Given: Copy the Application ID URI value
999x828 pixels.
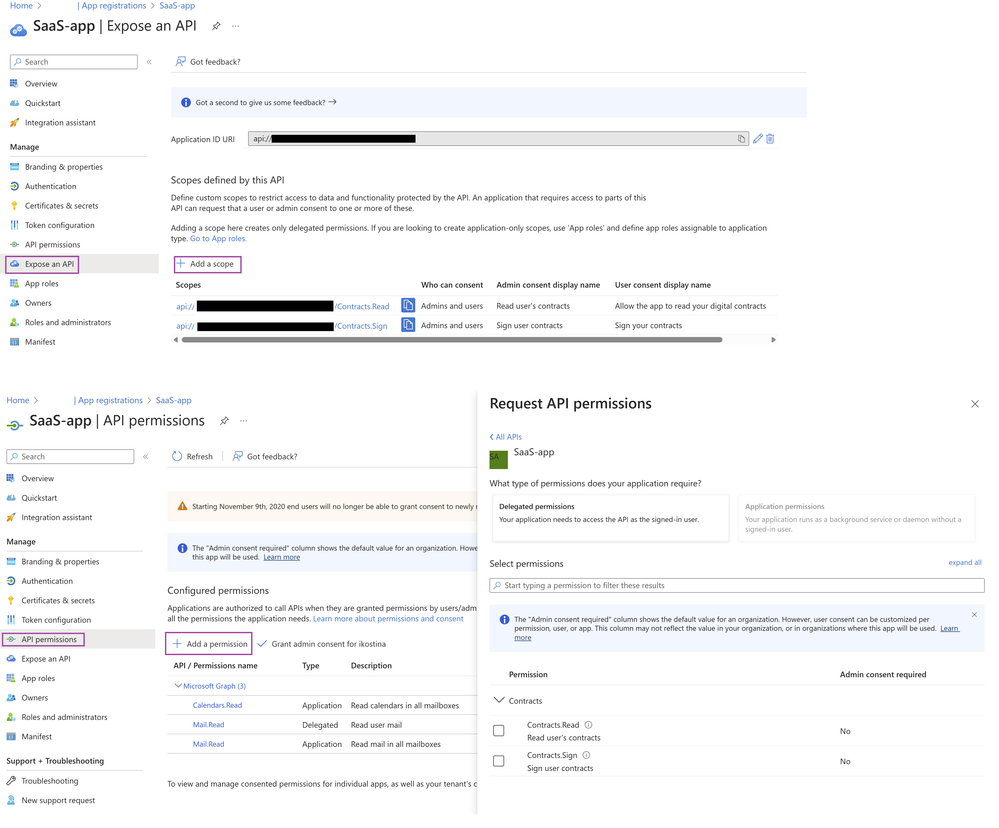Looking at the screenshot, I should 741,139.
